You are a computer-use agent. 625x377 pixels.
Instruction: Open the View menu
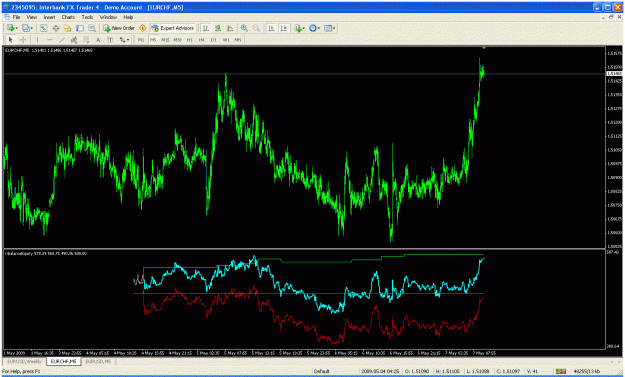[31, 17]
